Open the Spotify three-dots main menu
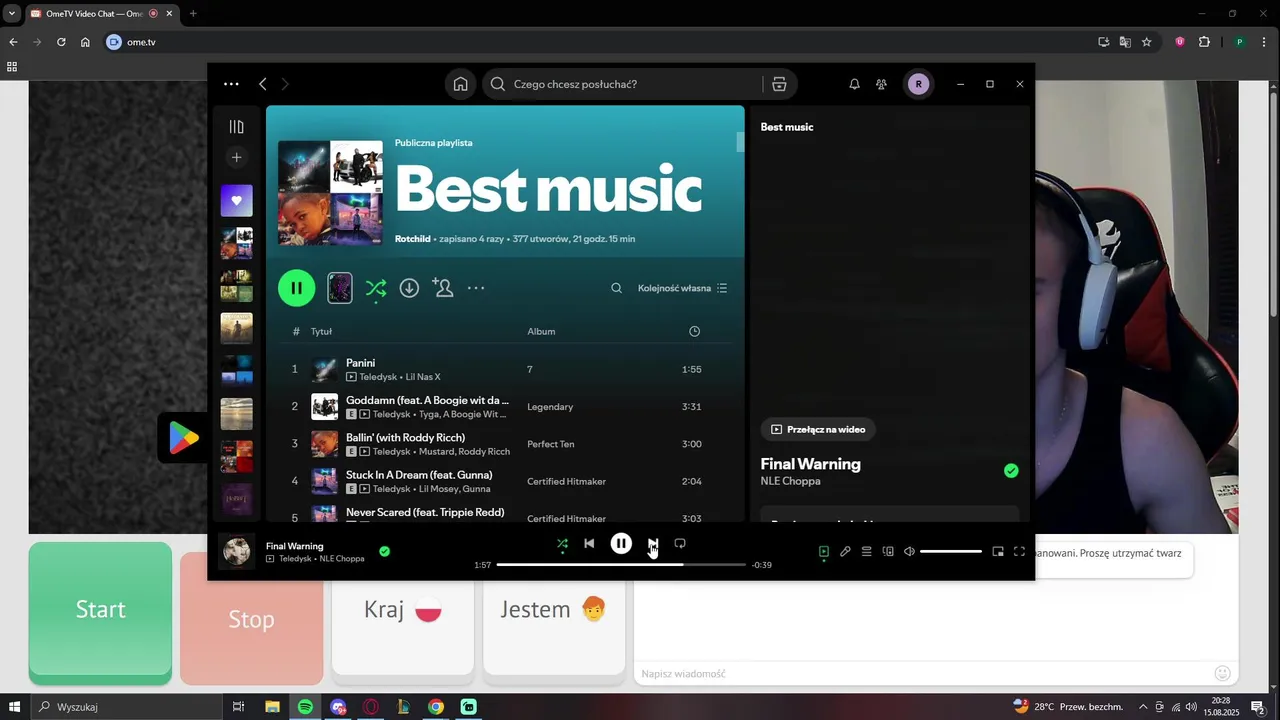This screenshot has width=1280, height=720. pos(231,84)
